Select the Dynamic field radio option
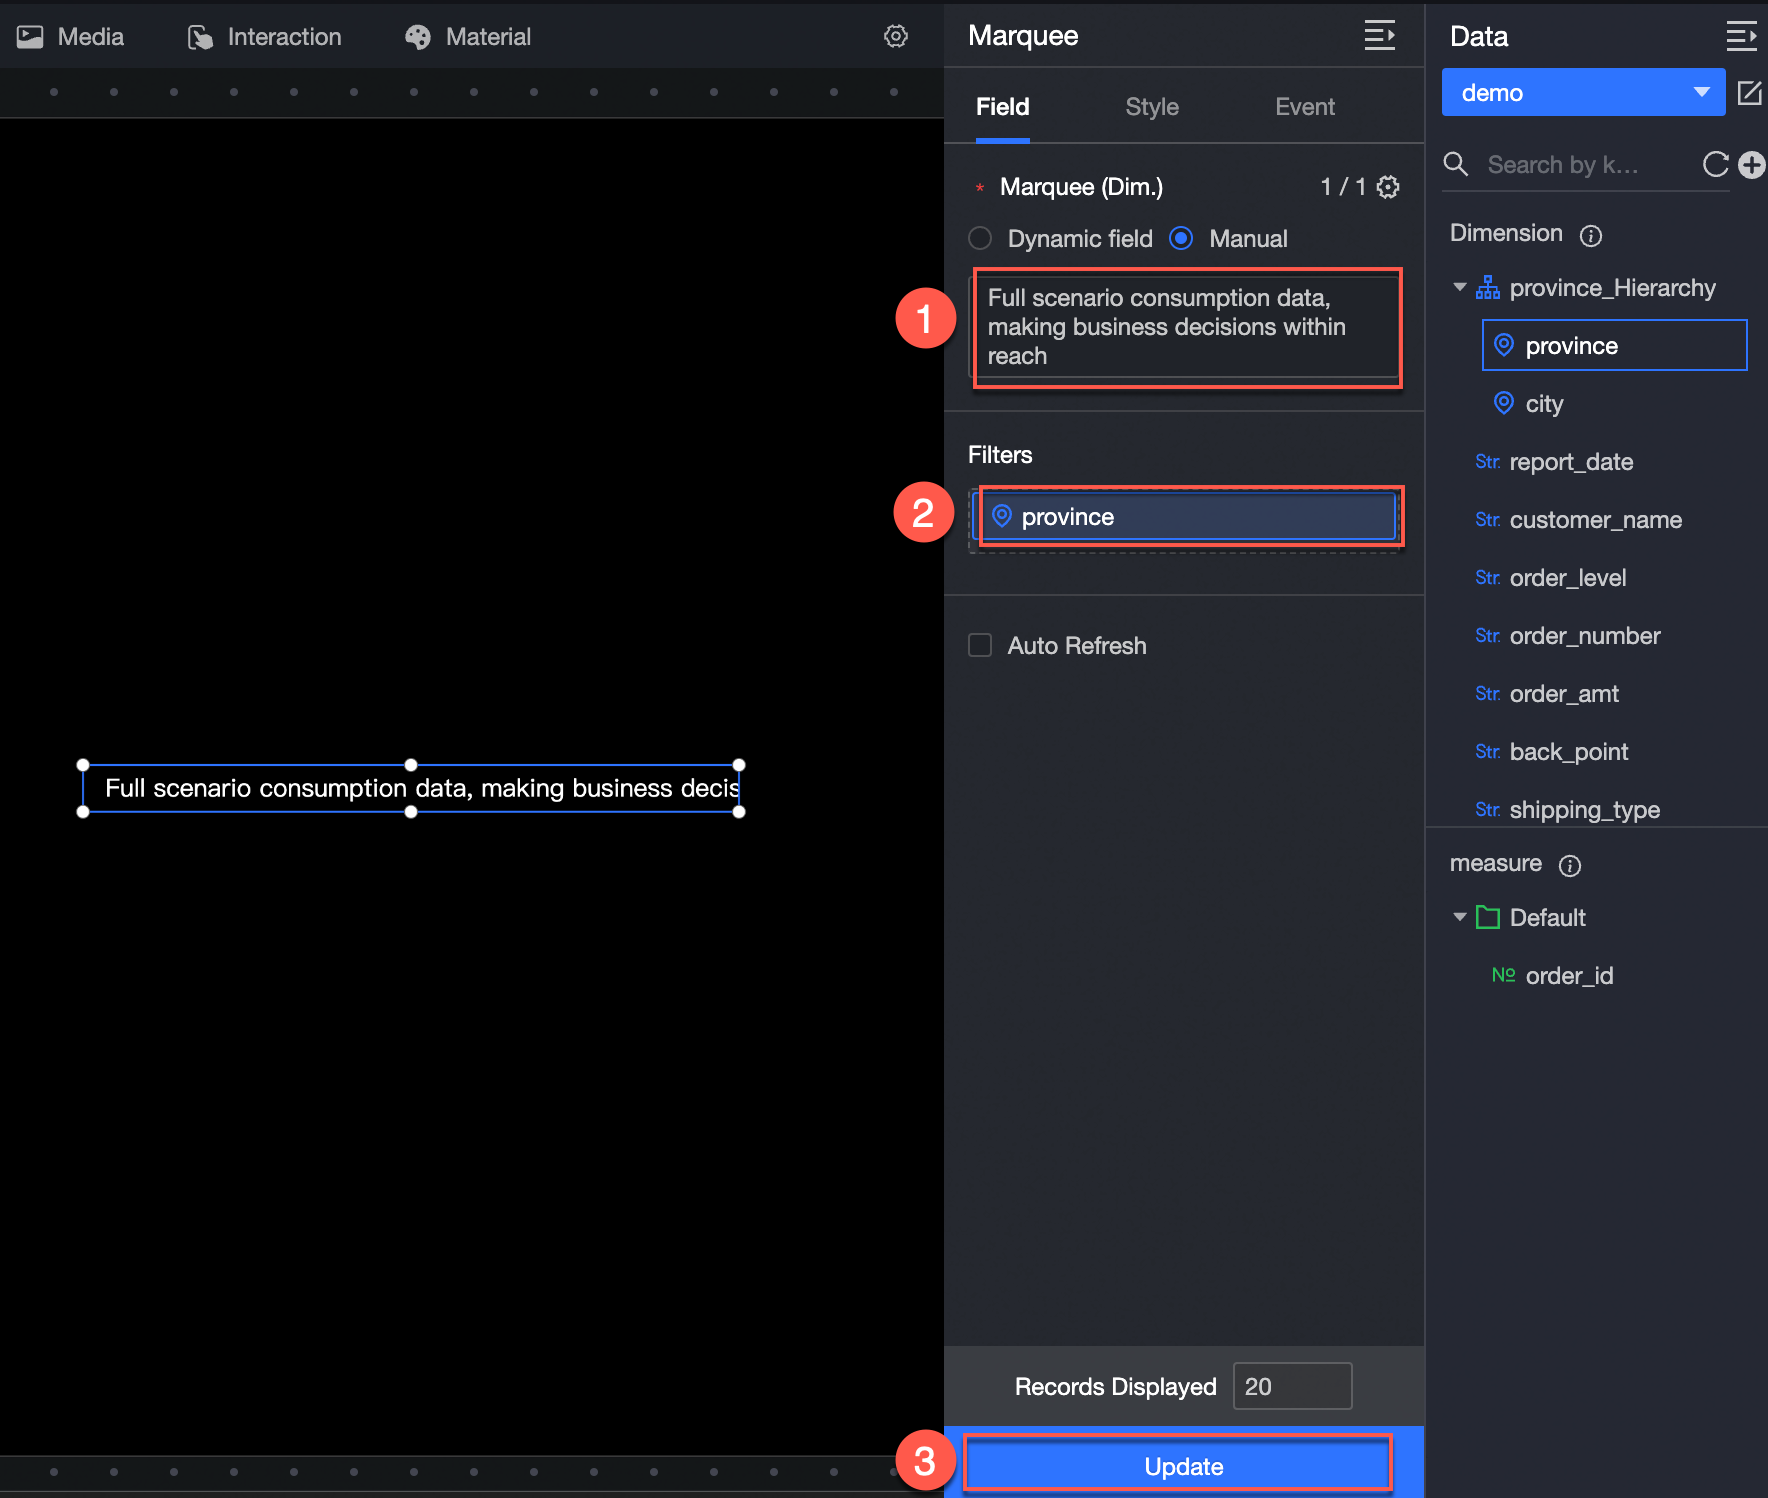Screen dimensions: 1768x1498 (x=980, y=239)
